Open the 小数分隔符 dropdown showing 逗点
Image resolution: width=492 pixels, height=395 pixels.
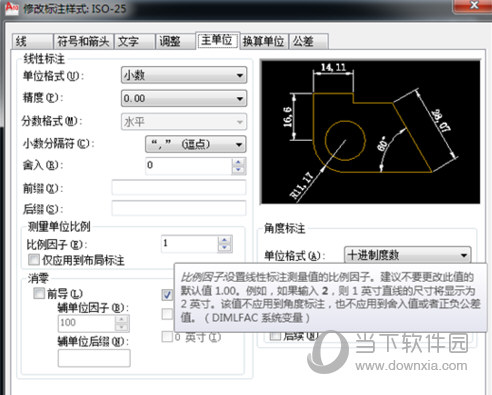click(196, 144)
